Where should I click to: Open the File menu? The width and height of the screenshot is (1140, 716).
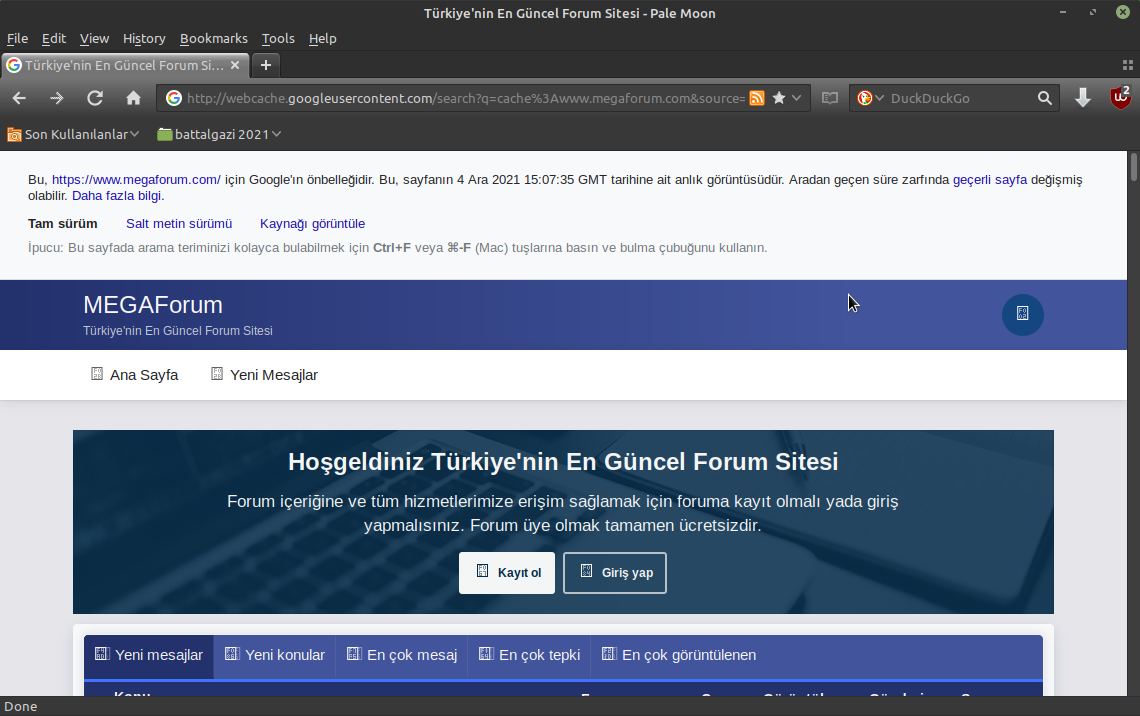[17, 39]
